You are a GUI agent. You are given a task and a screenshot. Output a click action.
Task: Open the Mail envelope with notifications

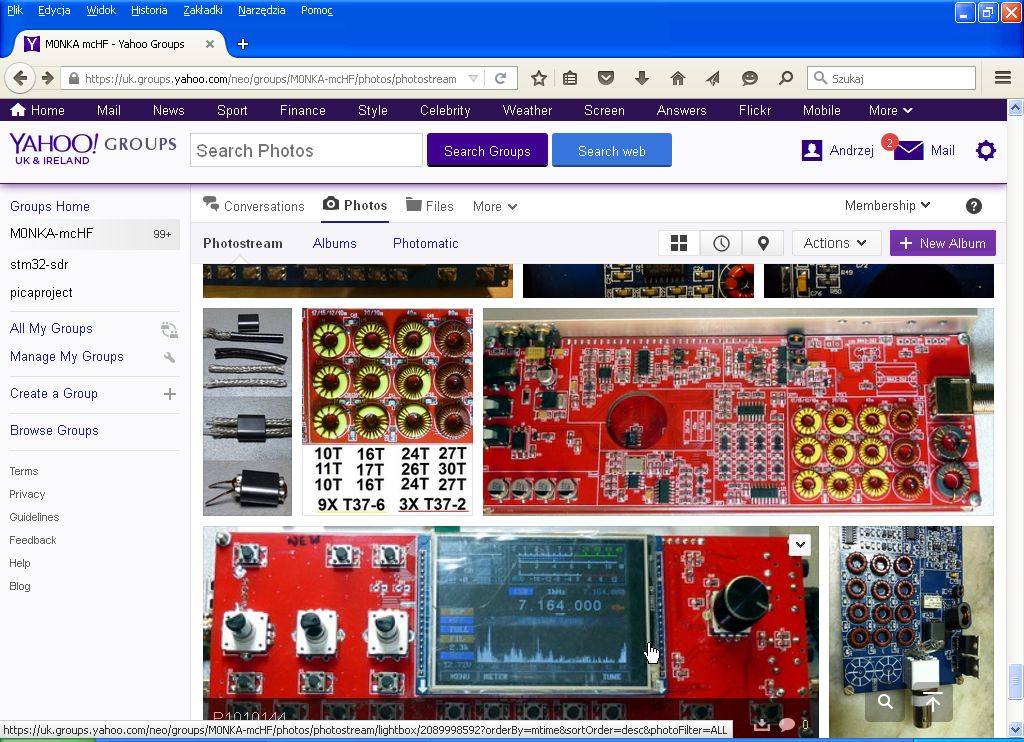(908, 151)
